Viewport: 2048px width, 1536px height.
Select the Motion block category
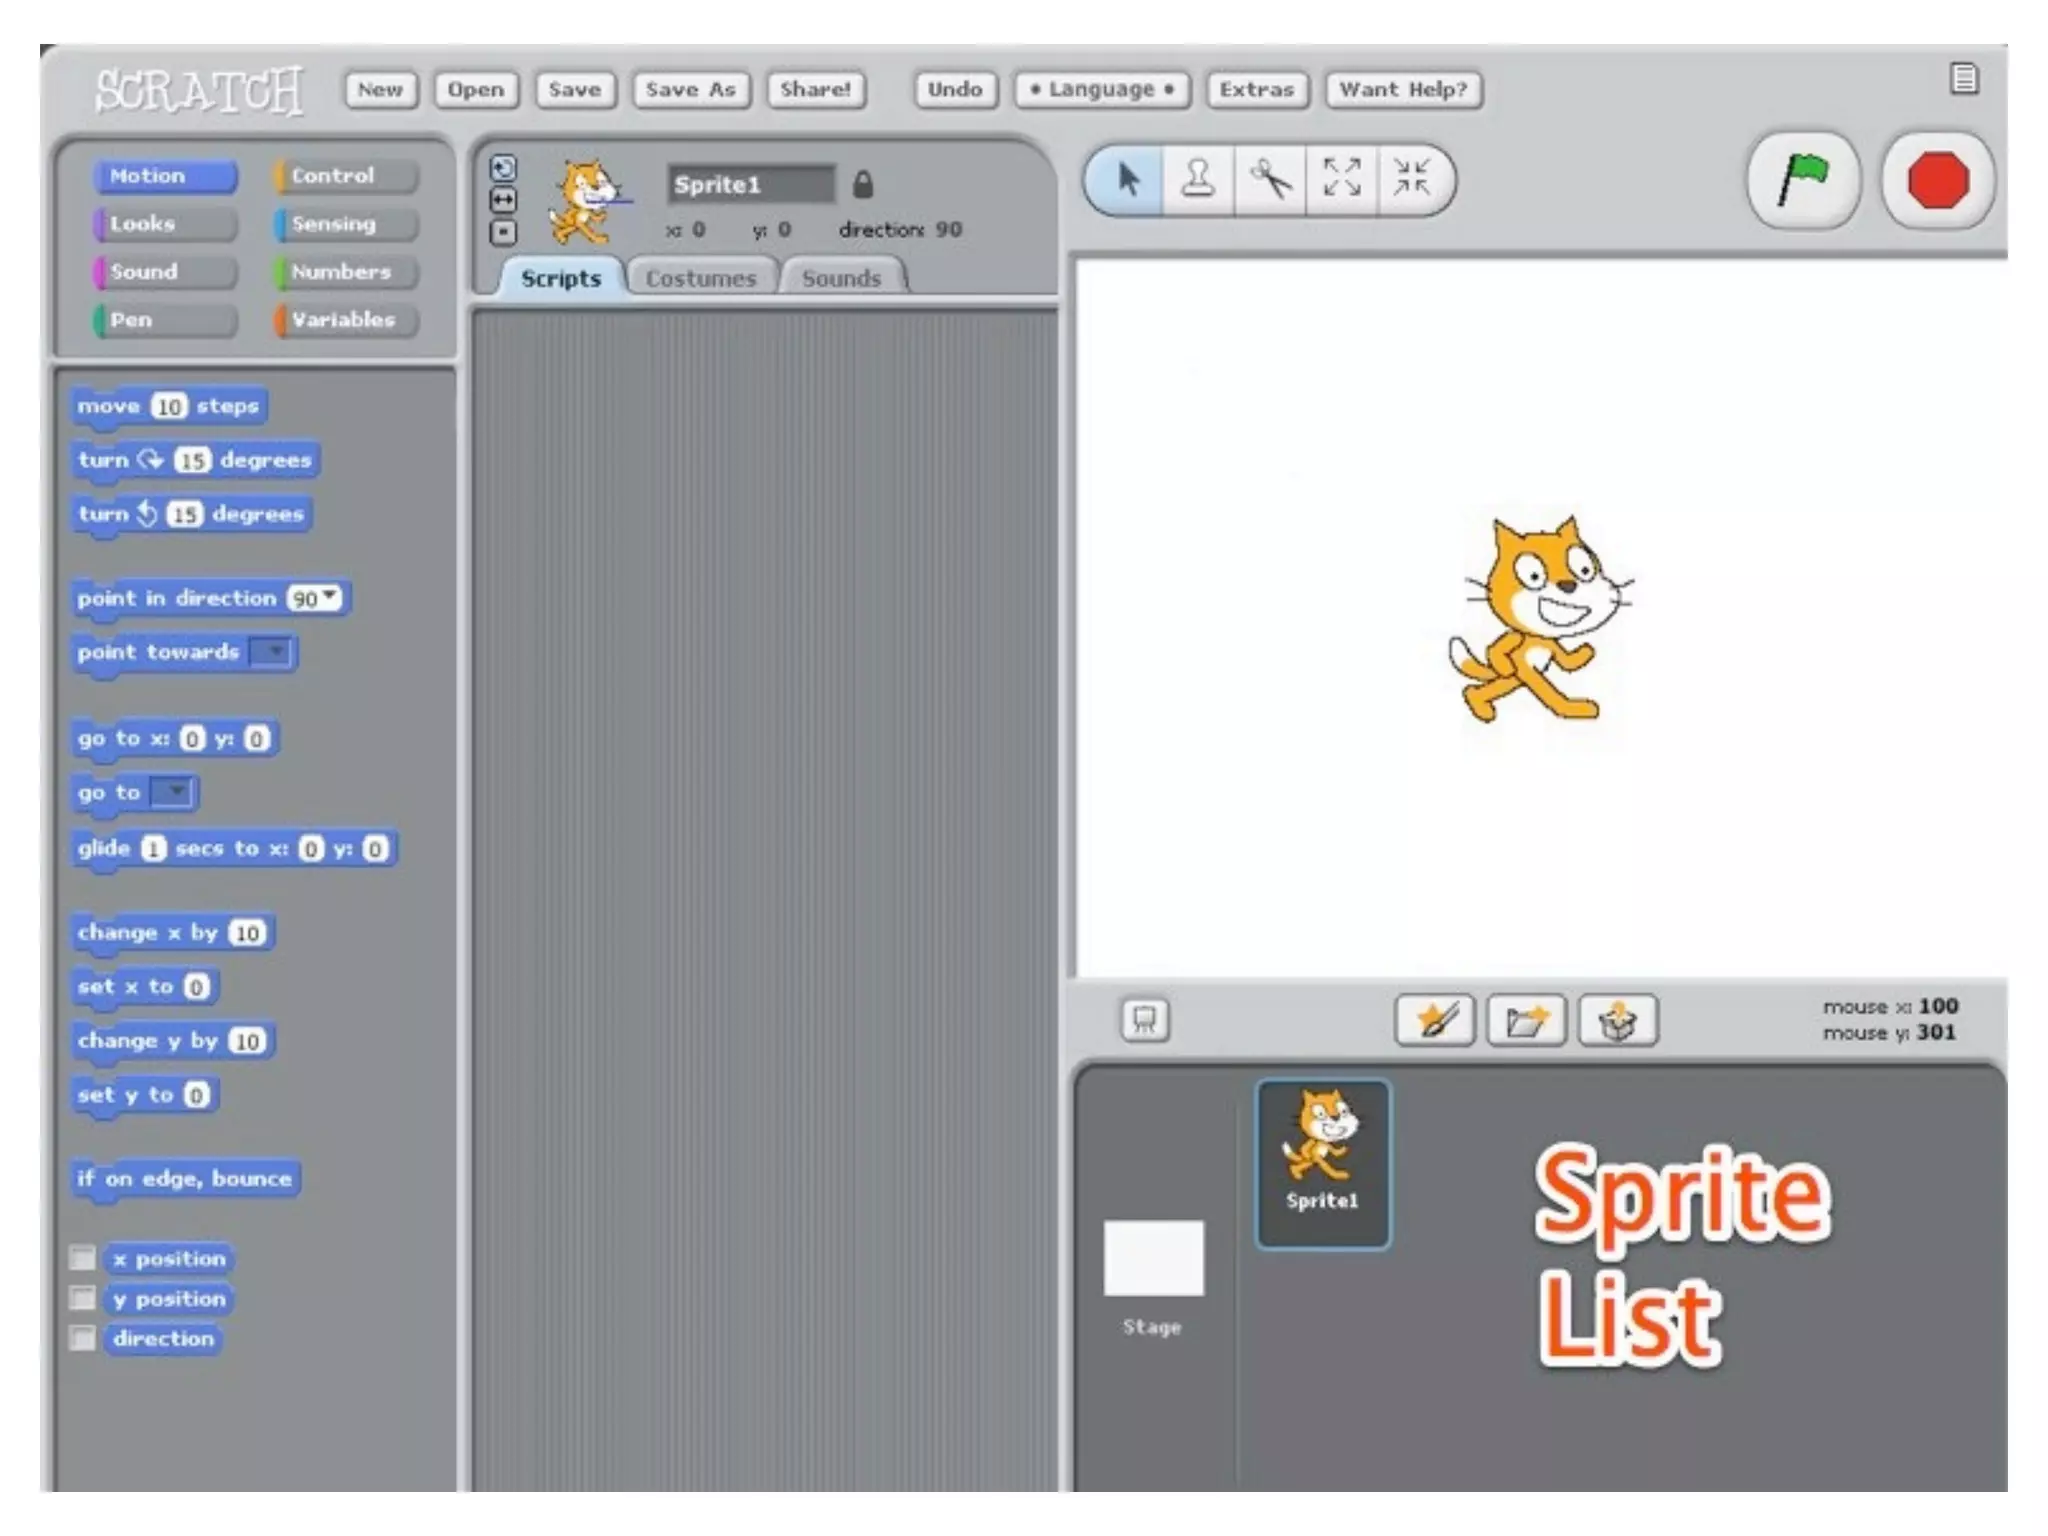tap(166, 176)
